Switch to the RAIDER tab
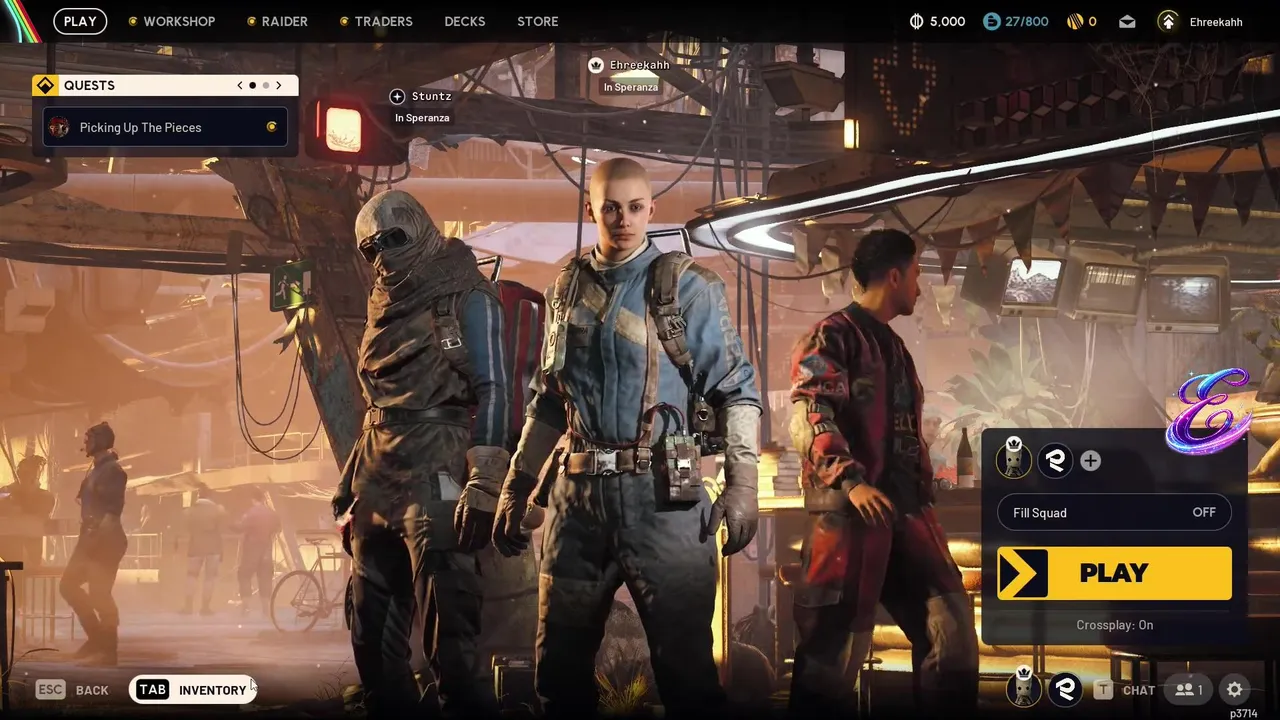 tap(285, 21)
